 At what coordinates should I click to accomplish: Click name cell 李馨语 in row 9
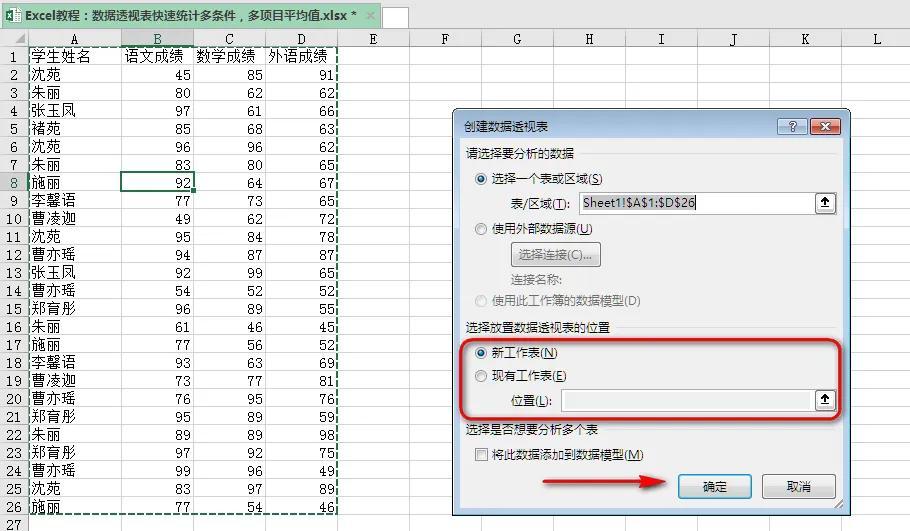coord(75,201)
